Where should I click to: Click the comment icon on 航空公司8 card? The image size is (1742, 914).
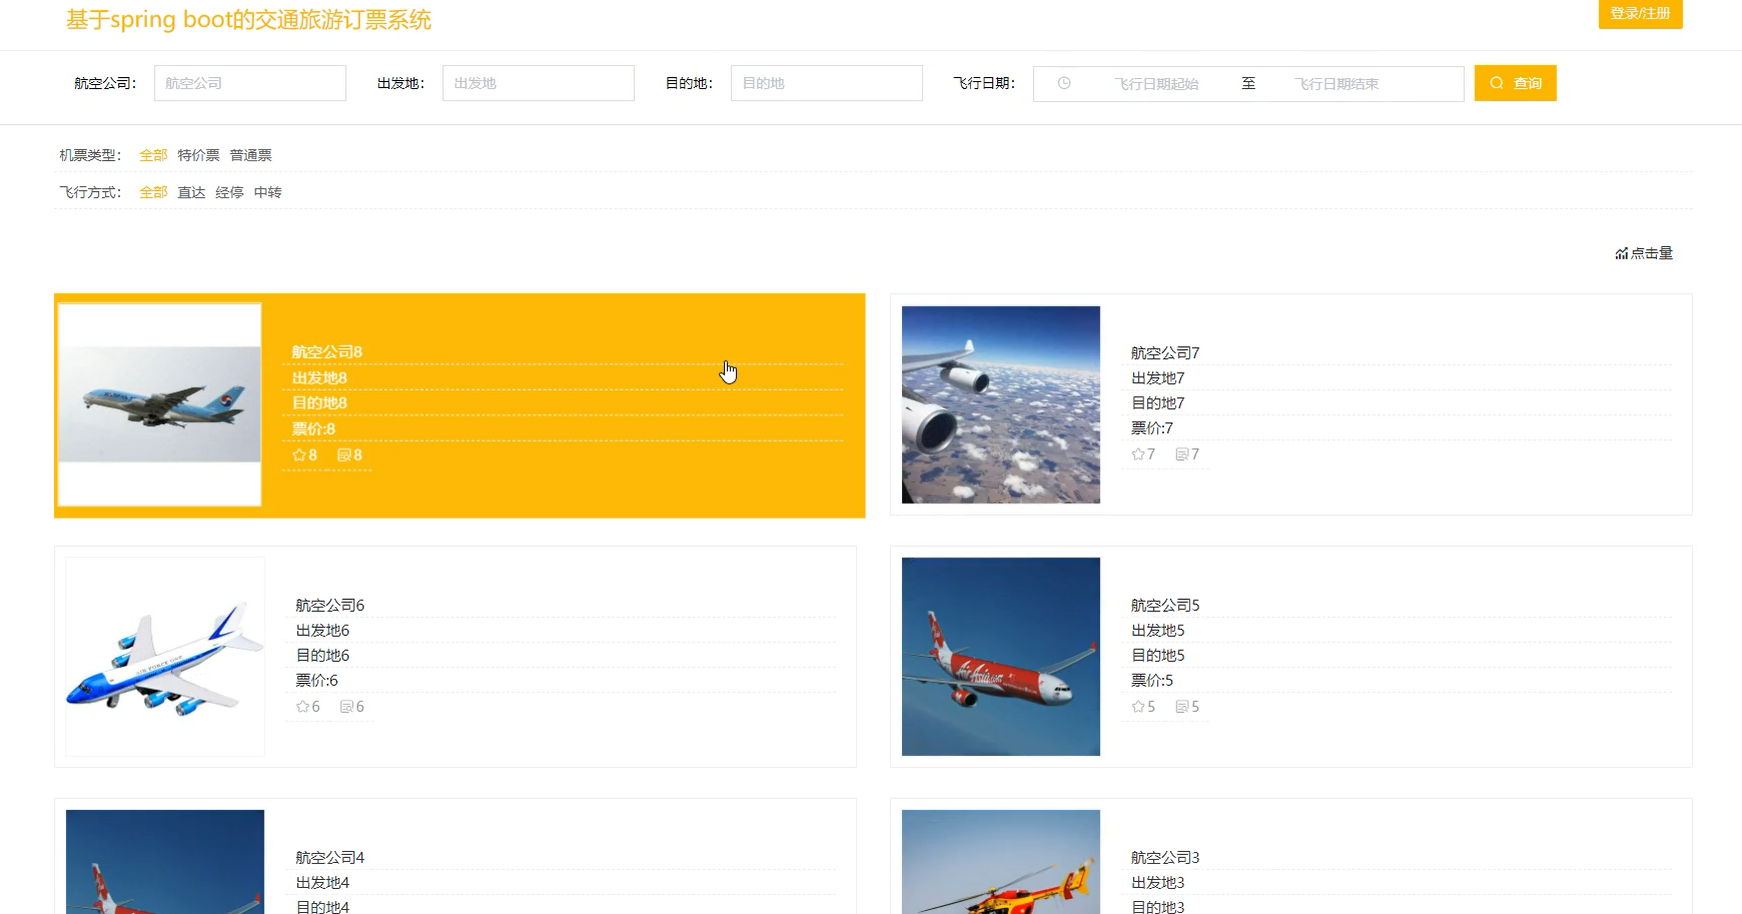coord(344,455)
